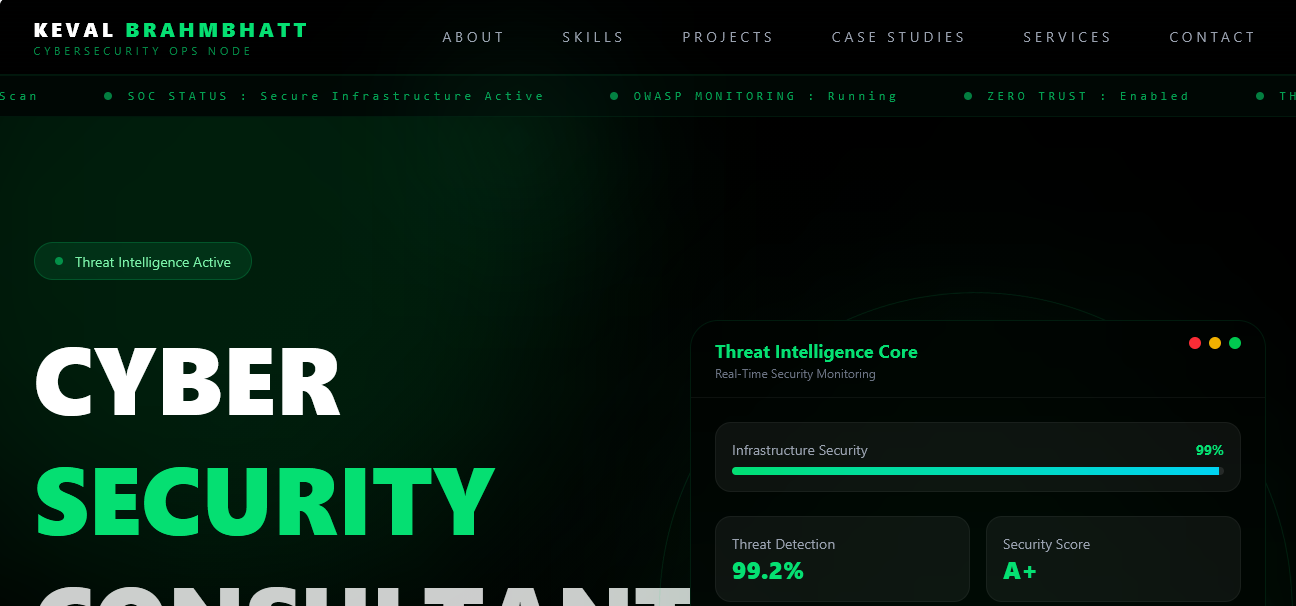
Task: Click the Real-Time Security Monitoring subtitle
Action: (795, 374)
